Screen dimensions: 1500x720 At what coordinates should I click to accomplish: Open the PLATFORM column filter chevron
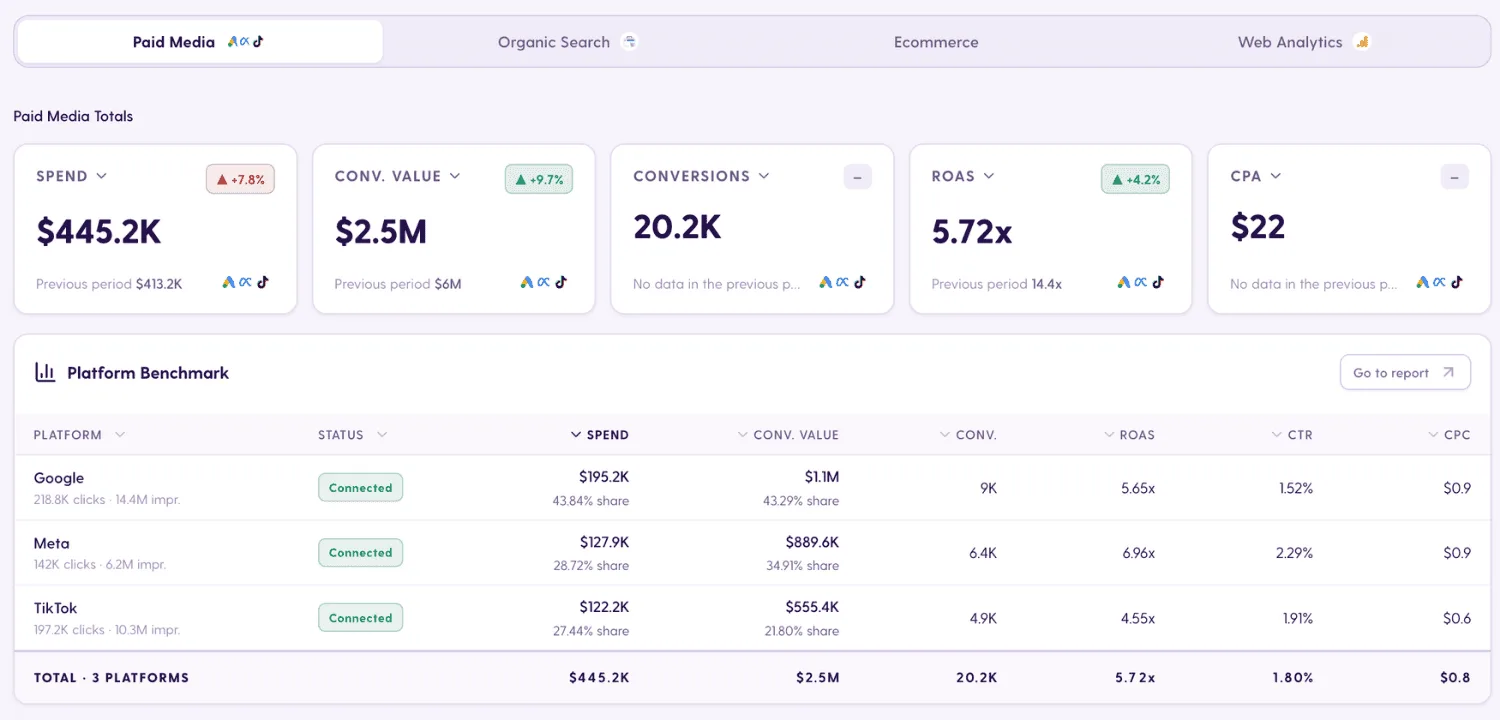120,435
